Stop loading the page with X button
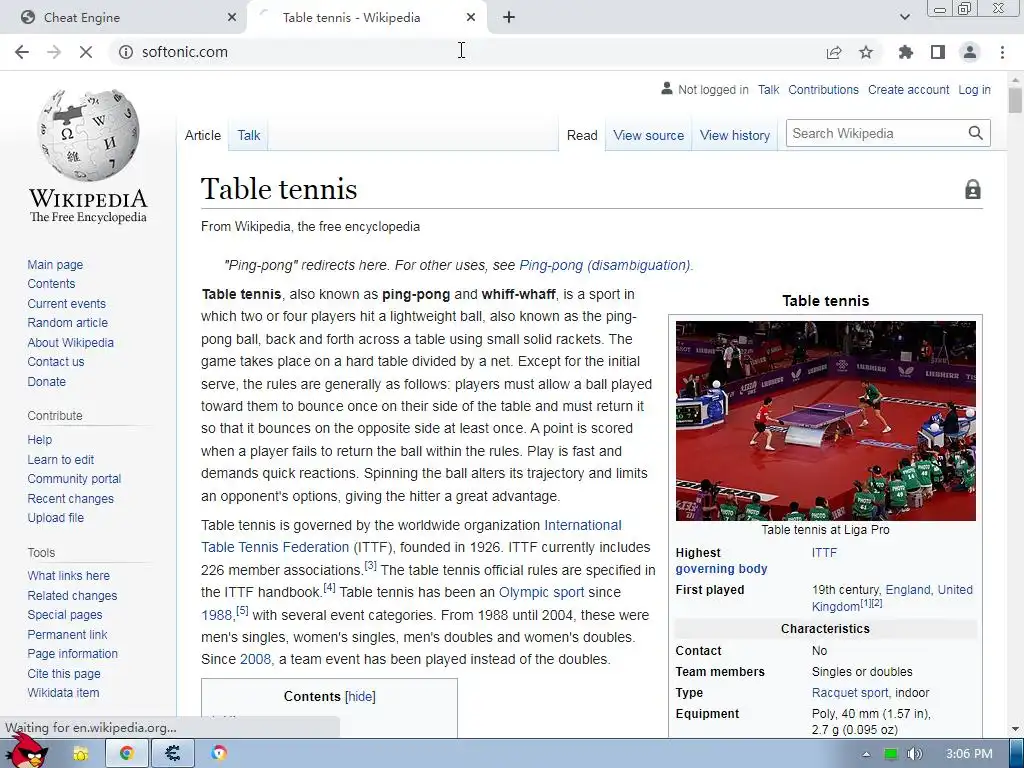Viewport: 1024px width, 768px height. coord(86,52)
